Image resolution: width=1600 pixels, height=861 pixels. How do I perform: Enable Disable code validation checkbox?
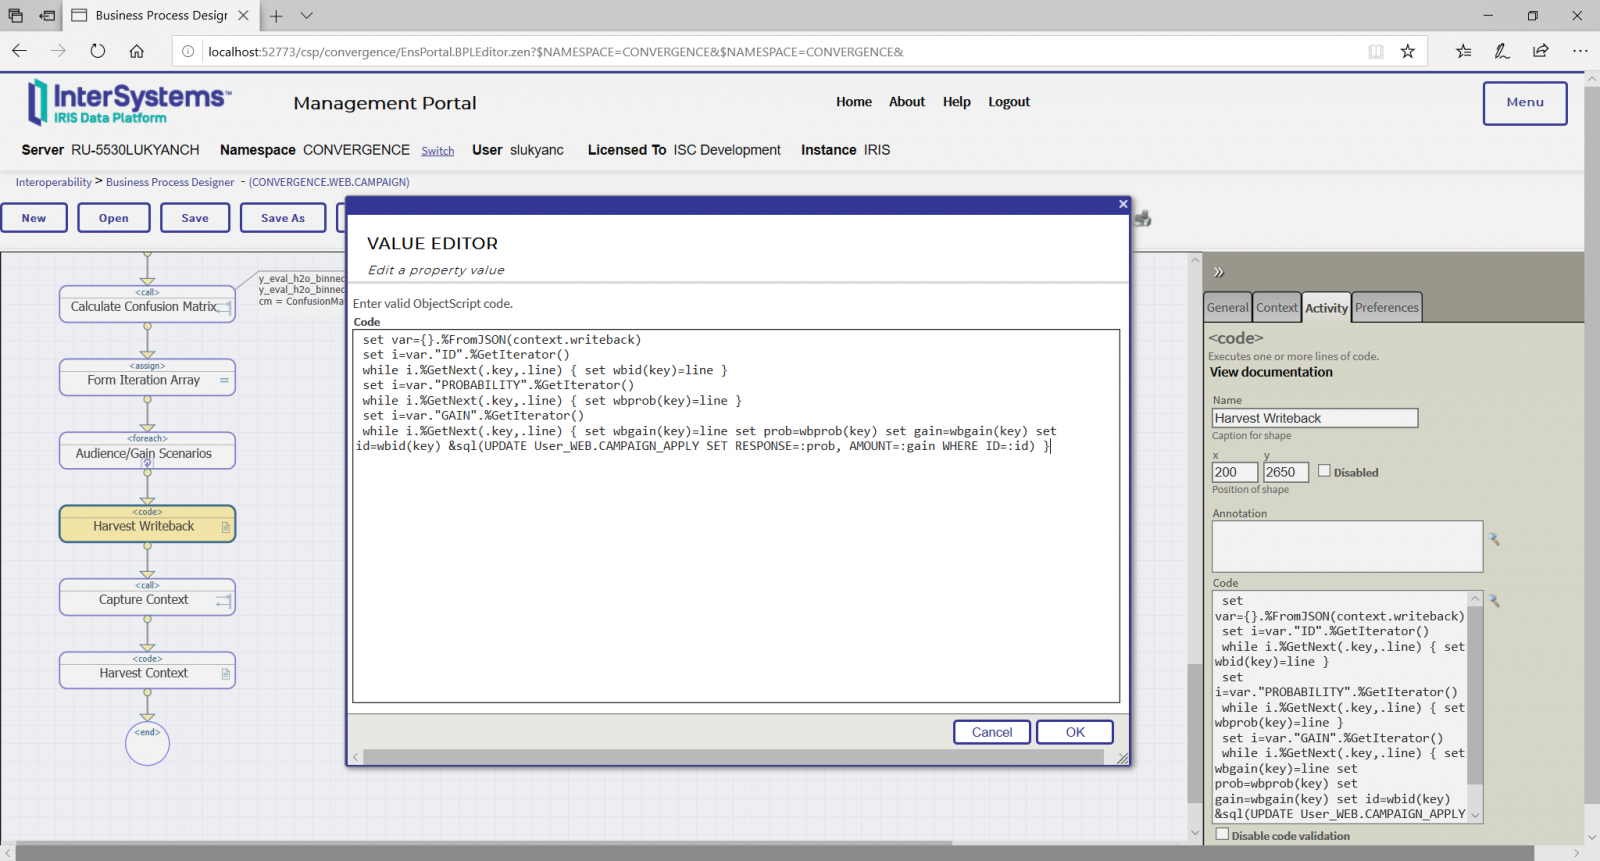[x=1222, y=834]
